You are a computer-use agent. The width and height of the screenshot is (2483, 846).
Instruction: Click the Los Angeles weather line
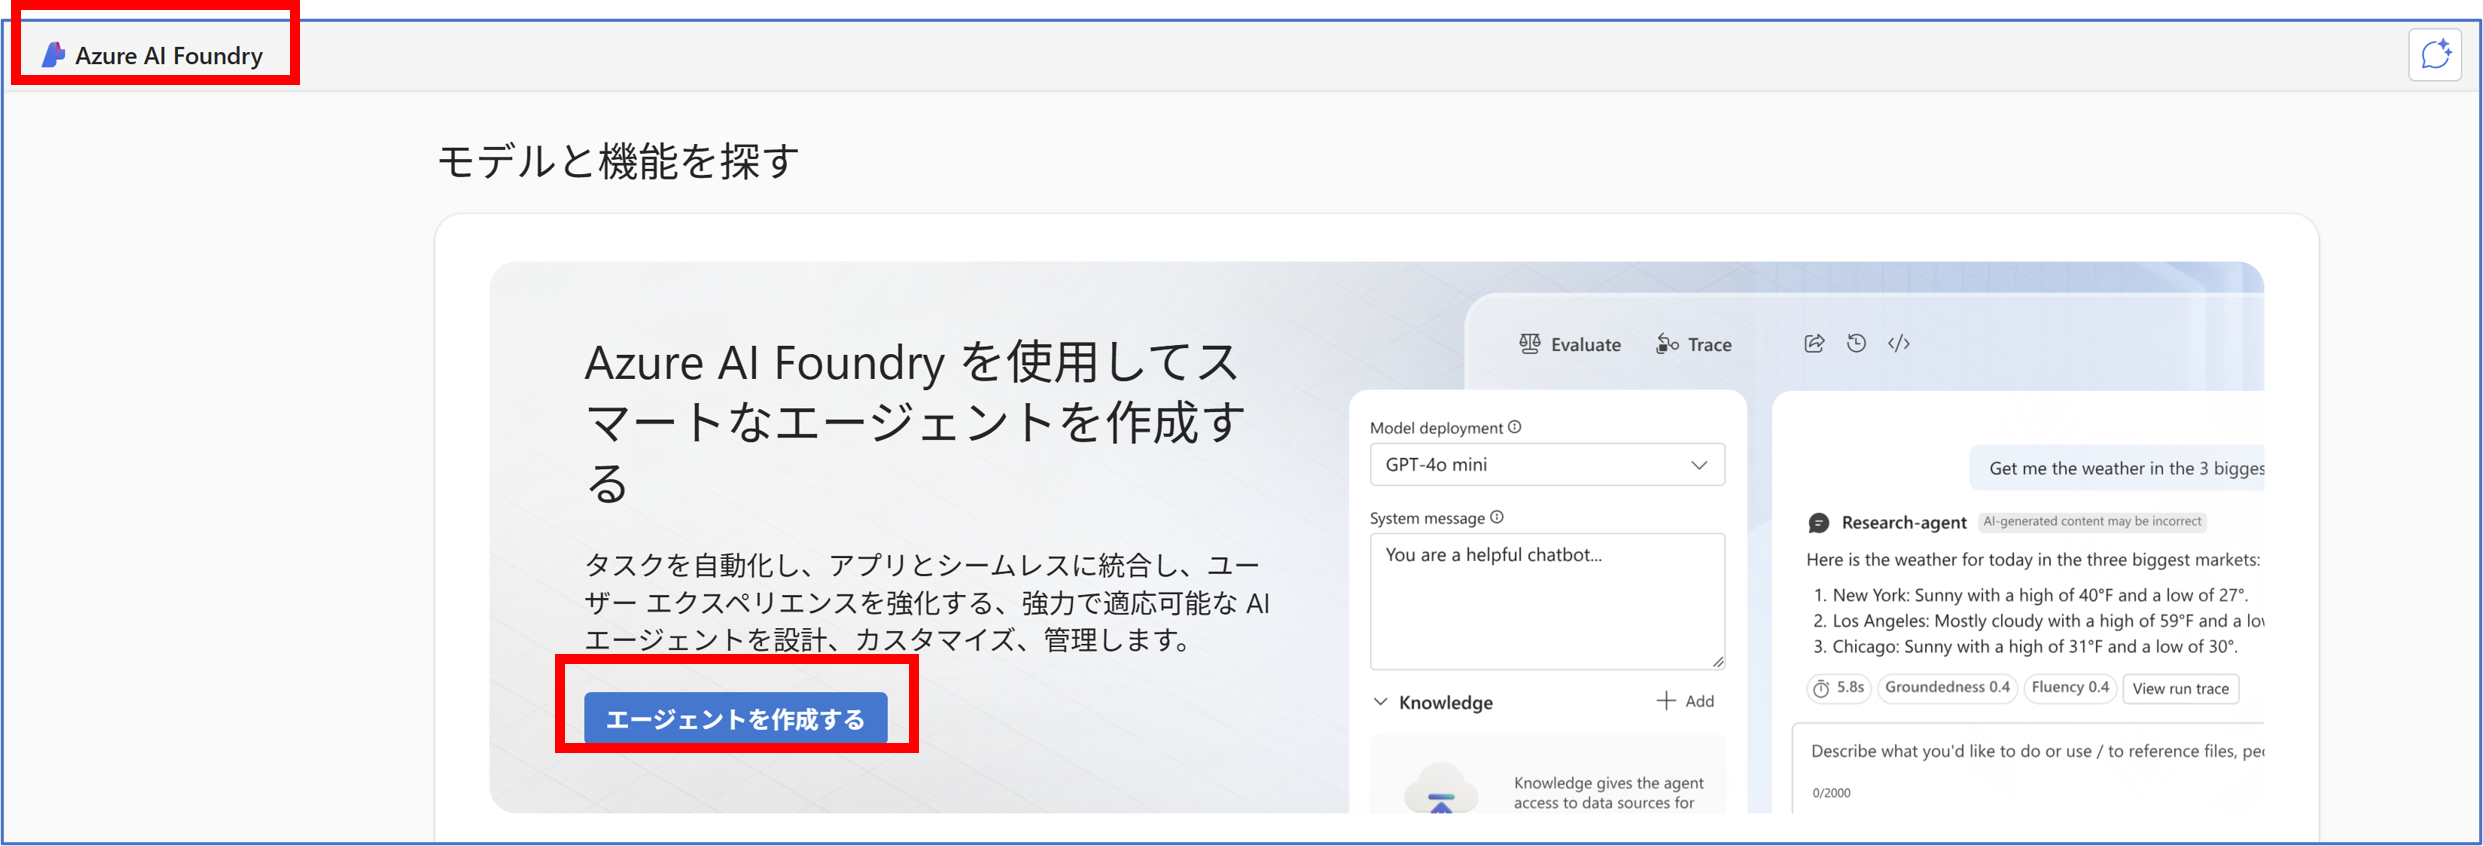2038,621
